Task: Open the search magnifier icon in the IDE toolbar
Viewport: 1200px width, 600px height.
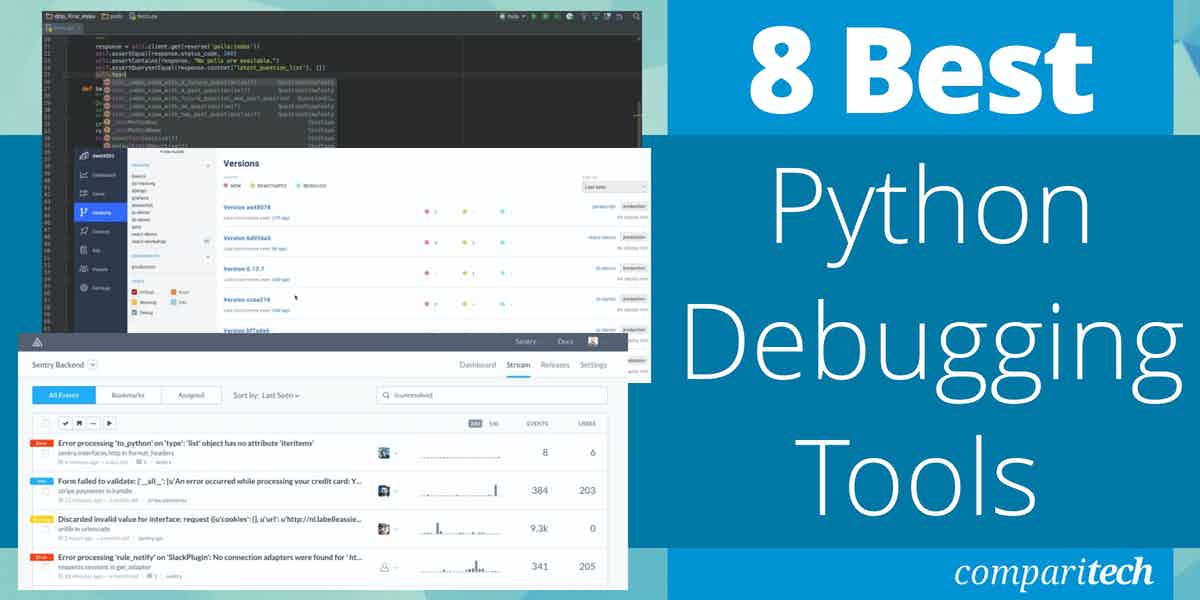Action: point(634,17)
